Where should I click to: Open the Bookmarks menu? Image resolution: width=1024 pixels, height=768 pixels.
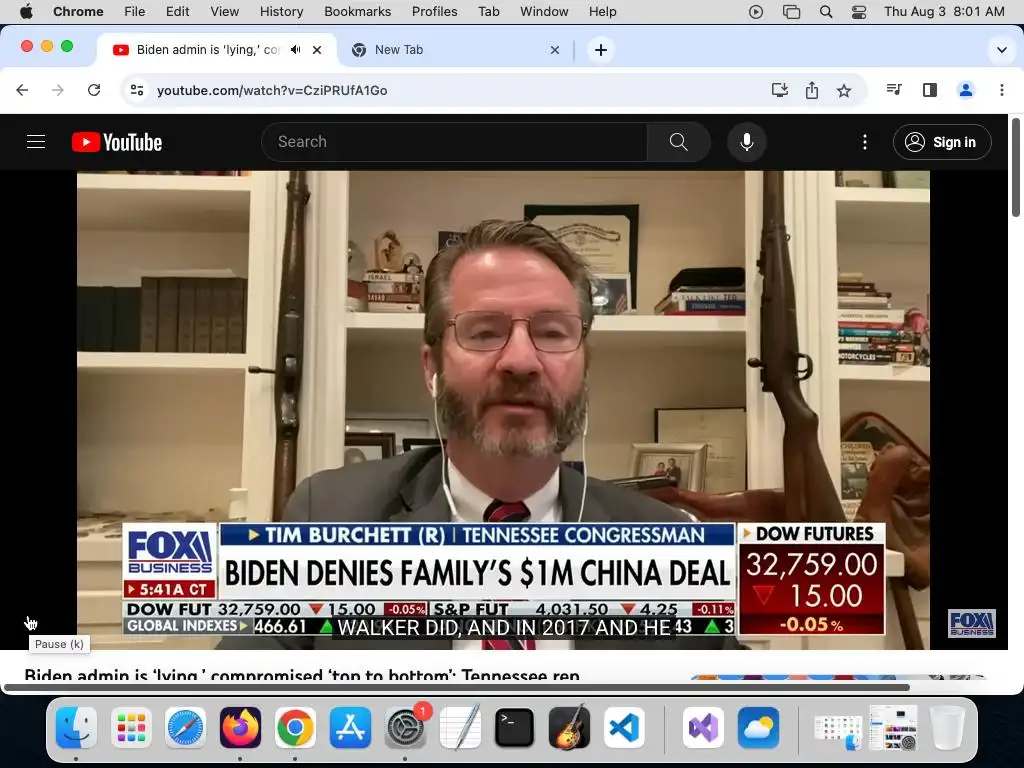(x=357, y=12)
